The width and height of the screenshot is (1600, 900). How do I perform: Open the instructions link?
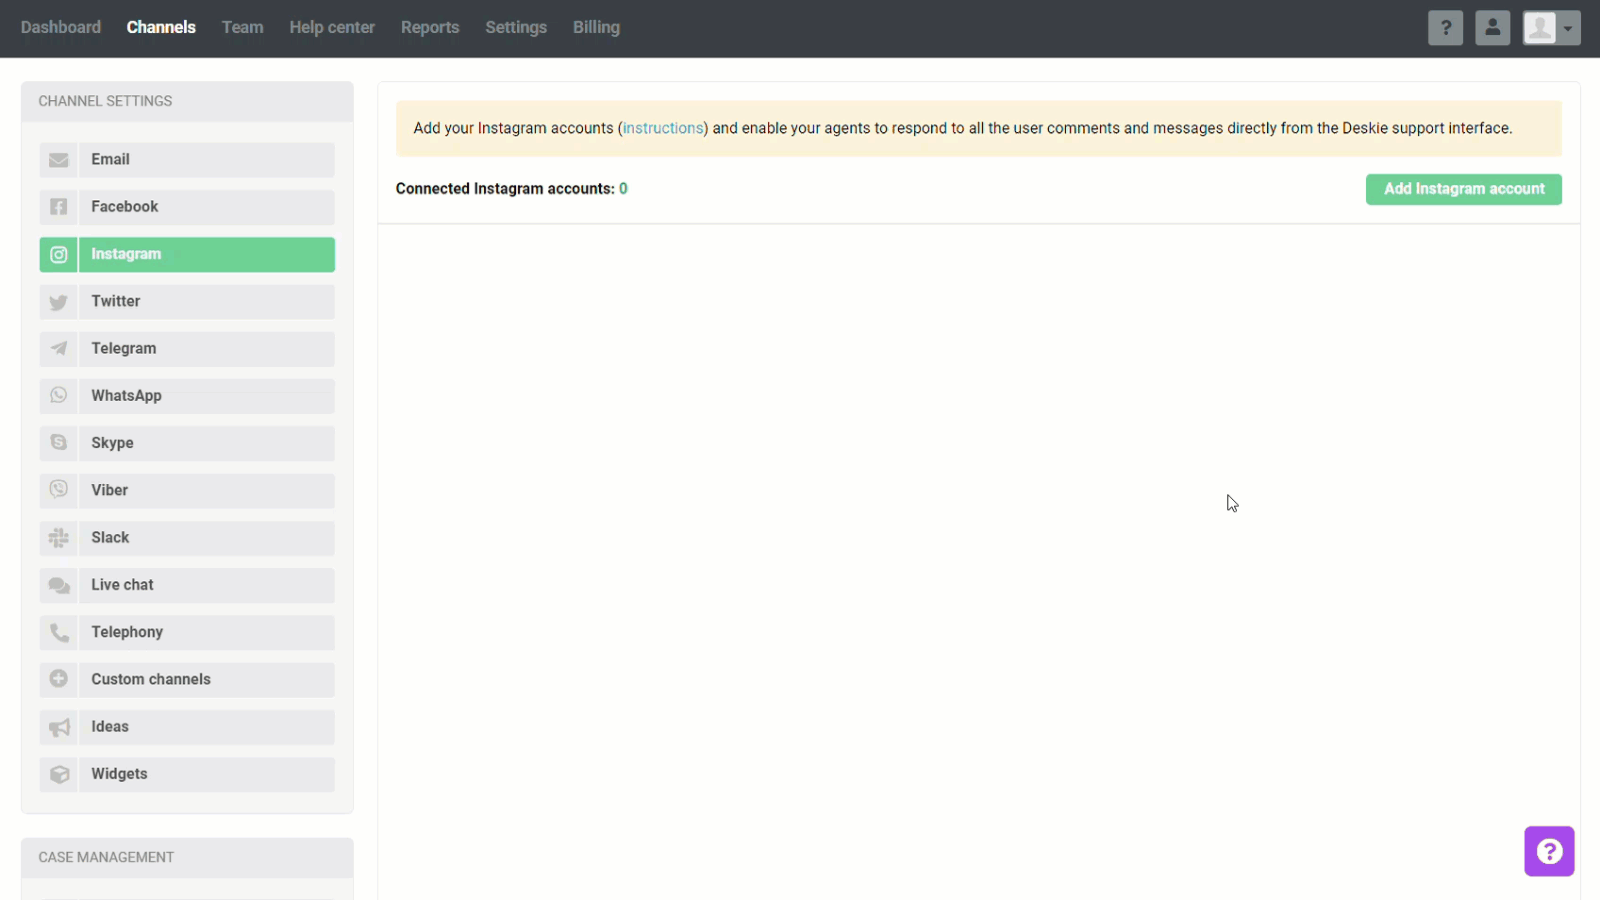(x=663, y=128)
